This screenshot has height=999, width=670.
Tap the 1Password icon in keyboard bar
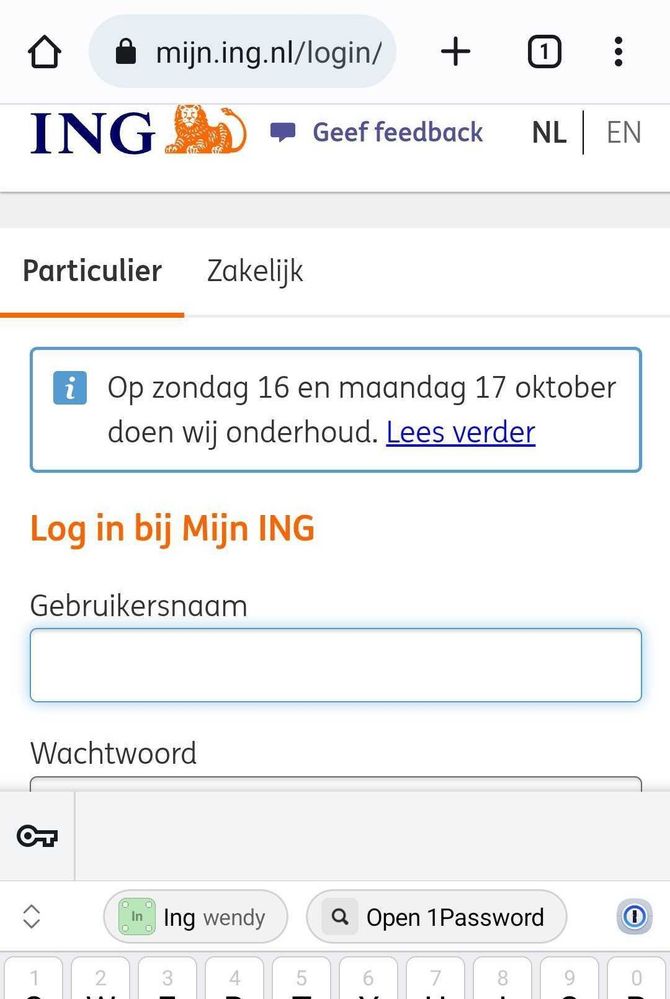634,917
